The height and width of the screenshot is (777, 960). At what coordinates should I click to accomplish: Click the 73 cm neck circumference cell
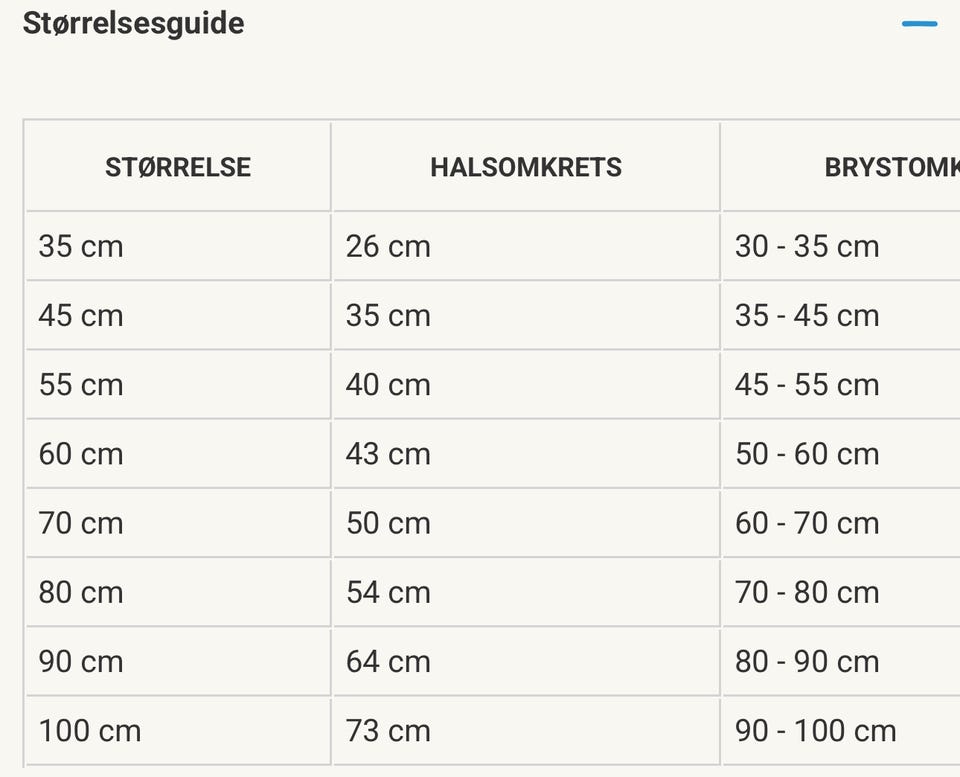click(388, 731)
